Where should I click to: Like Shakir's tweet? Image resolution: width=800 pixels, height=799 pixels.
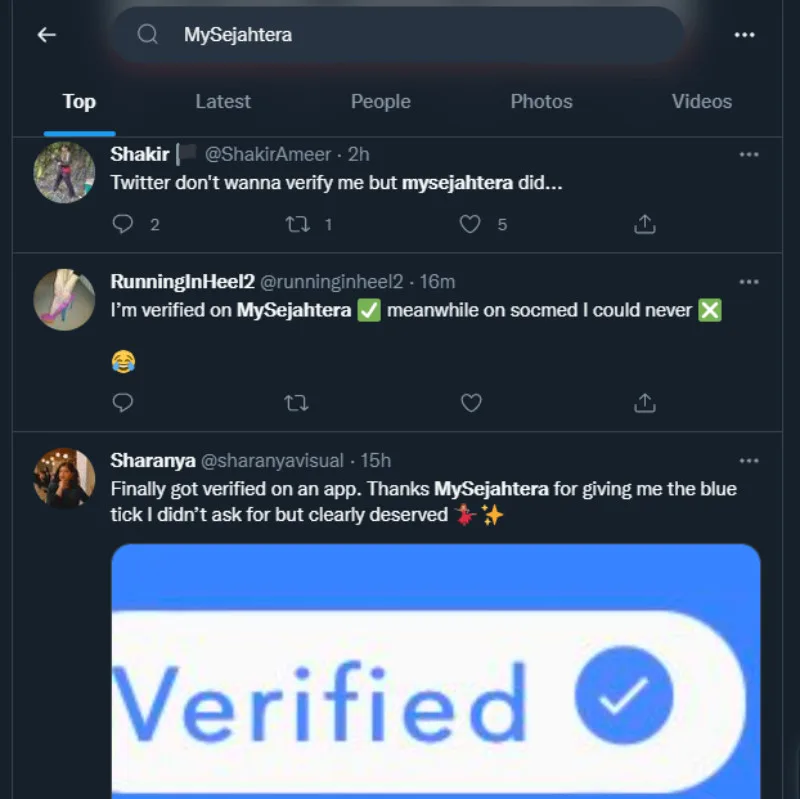[x=470, y=224]
